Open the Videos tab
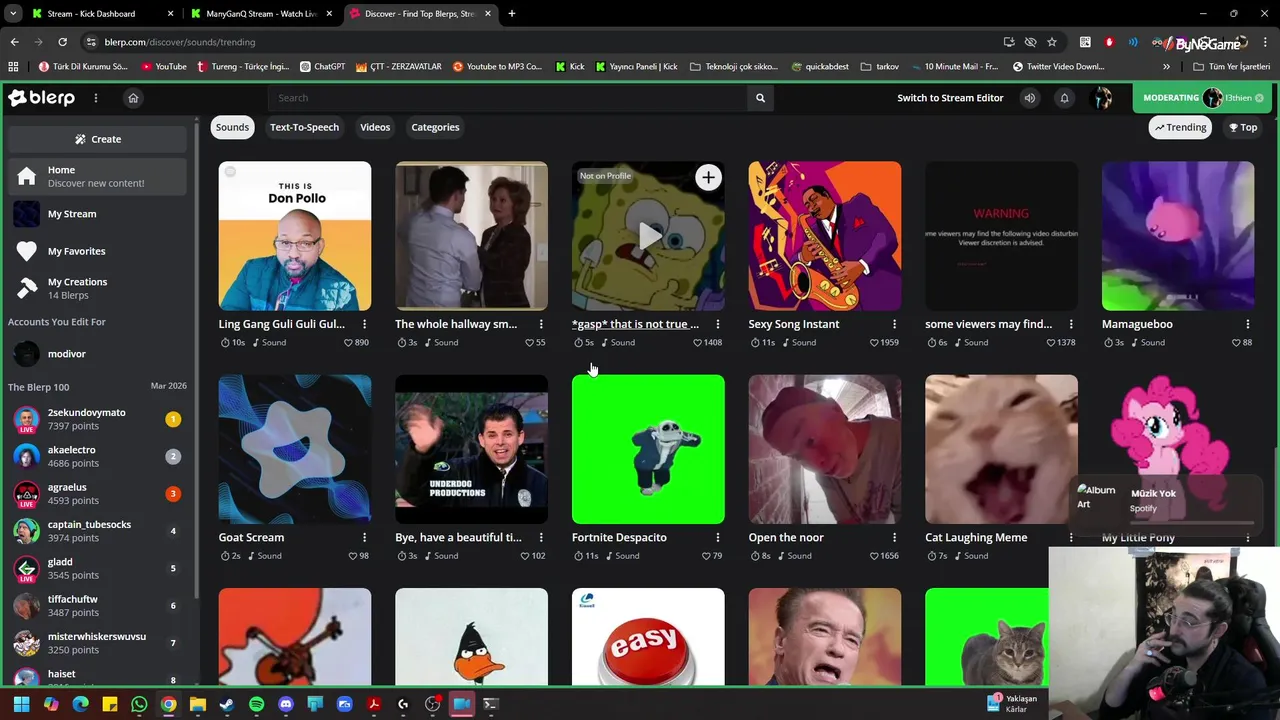Viewport: 1280px width, 720px height. click(375, 127)
